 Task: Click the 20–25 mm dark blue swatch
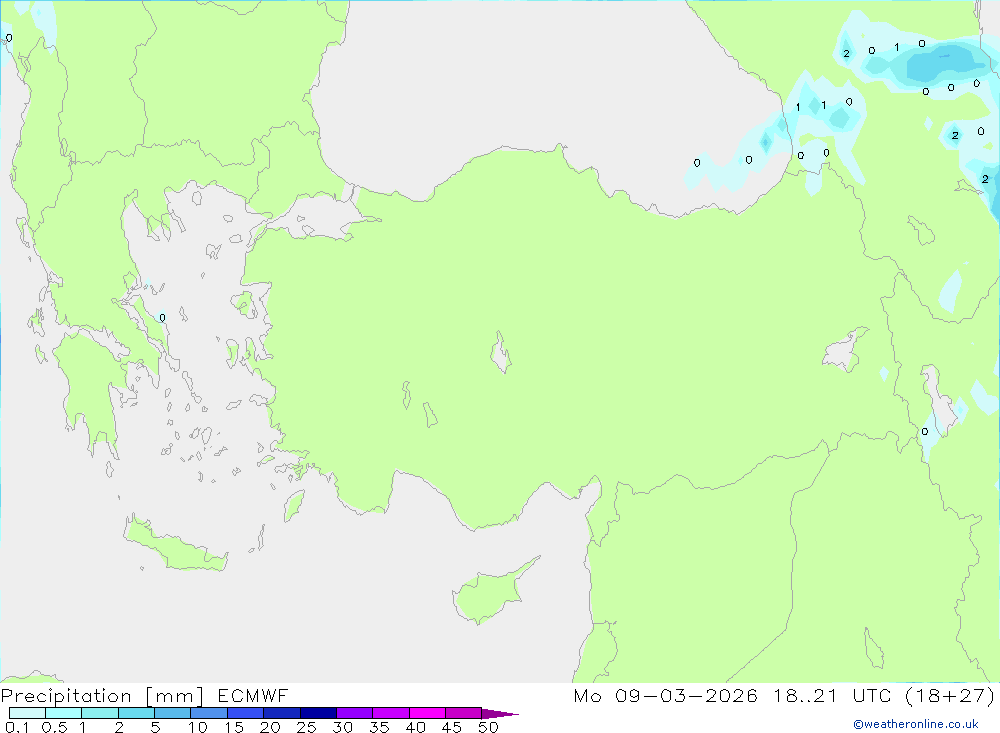(282, 713)
